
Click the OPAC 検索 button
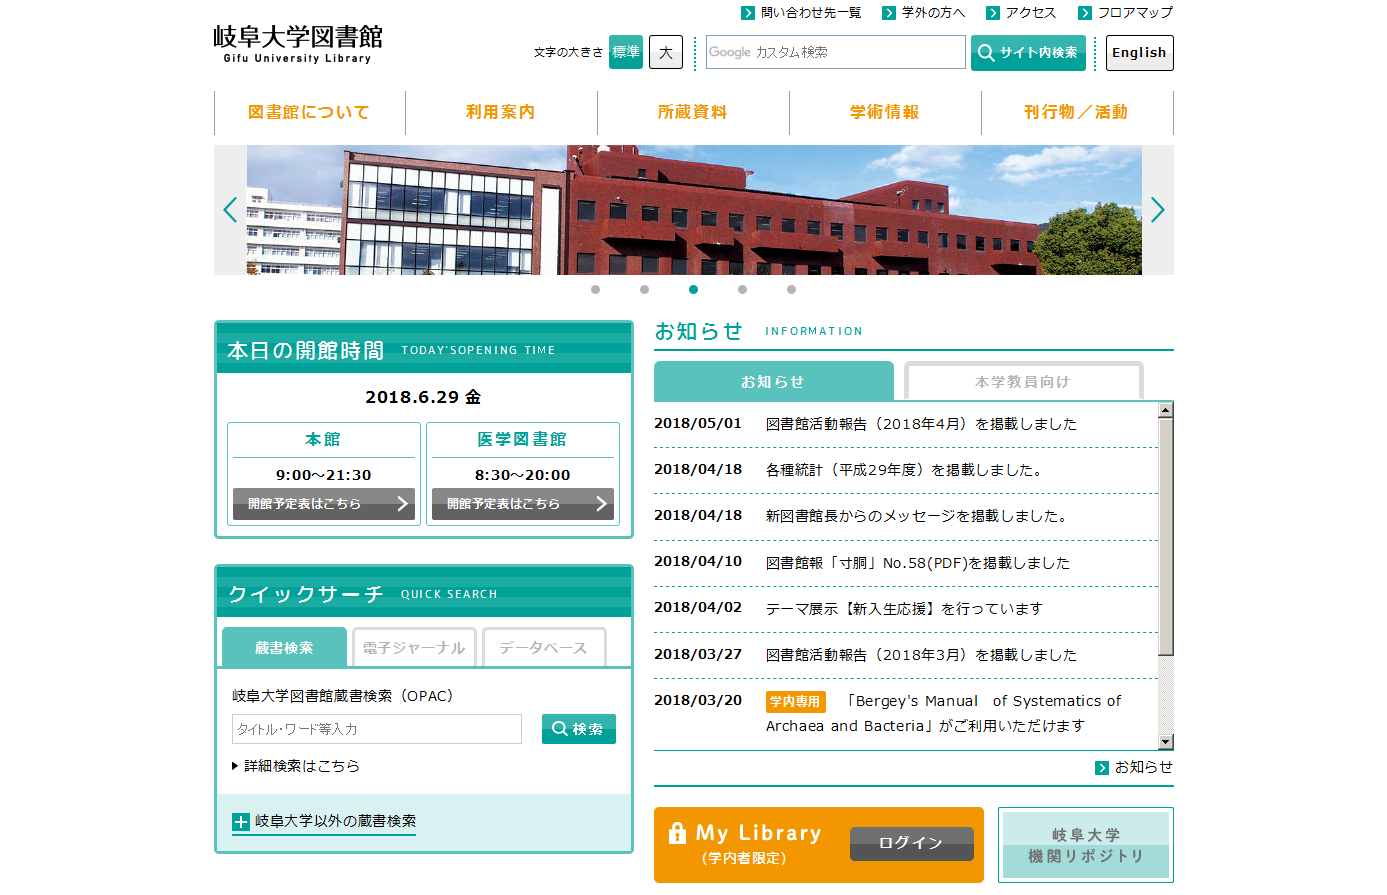pos(579,729)
